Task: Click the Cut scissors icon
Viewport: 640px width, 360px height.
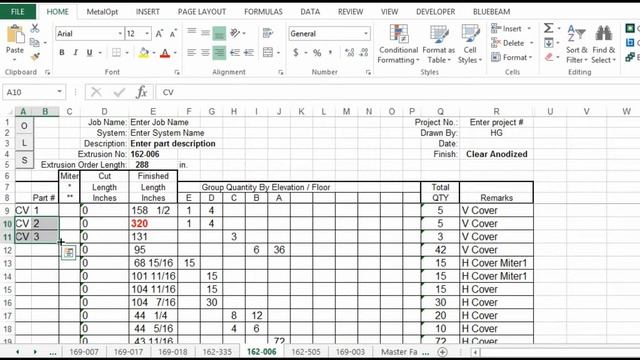Action: click(x=35, y=29)
